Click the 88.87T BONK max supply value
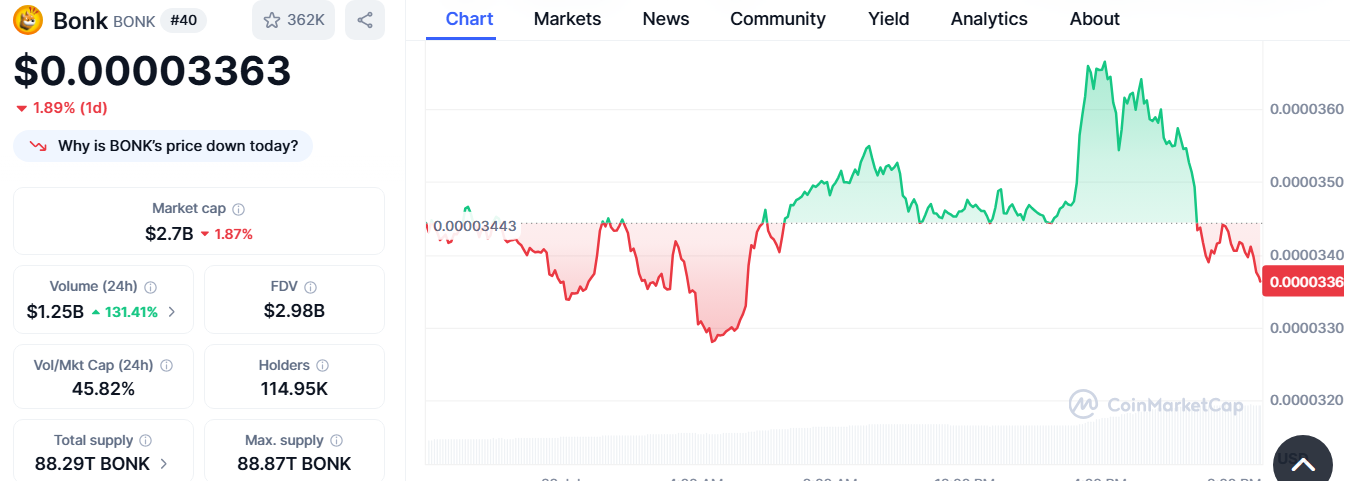 (x=294, y=464)
